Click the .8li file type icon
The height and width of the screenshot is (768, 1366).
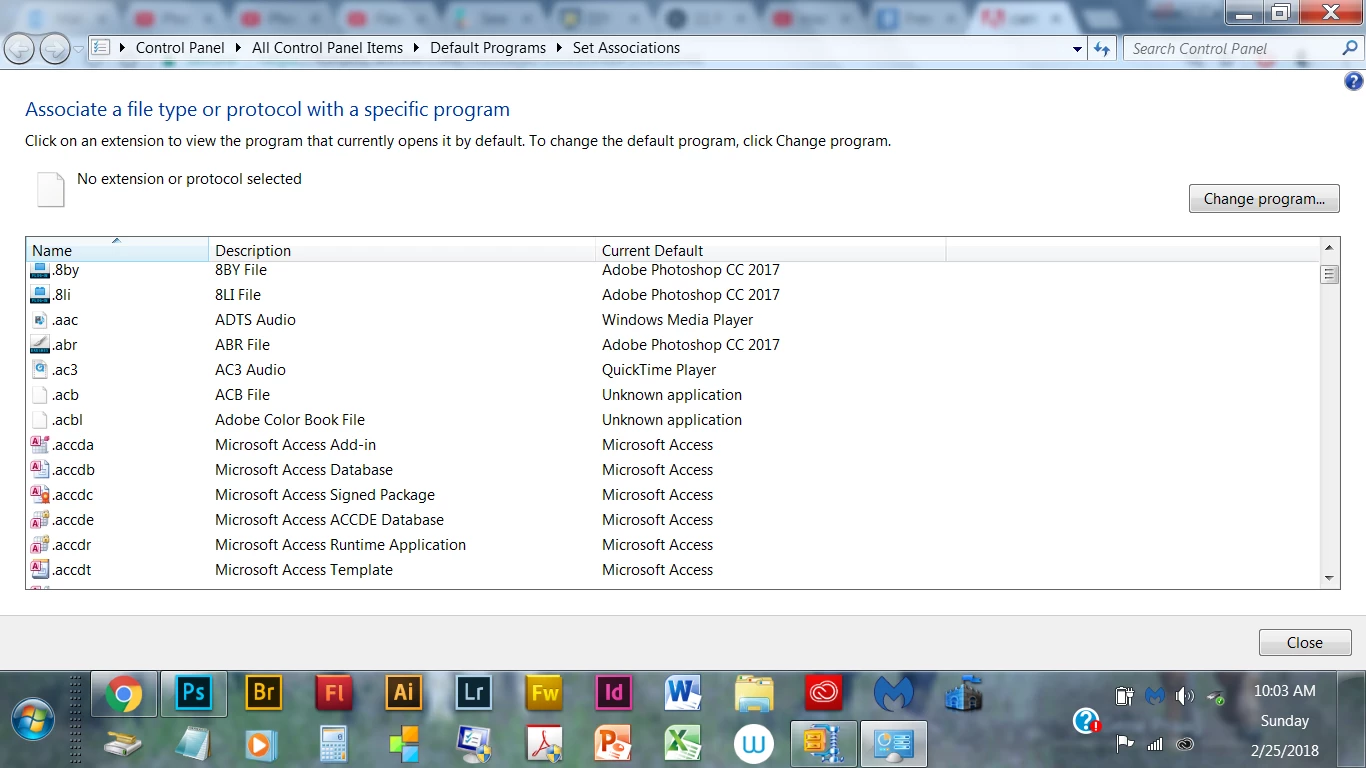(x=40, y=295)
